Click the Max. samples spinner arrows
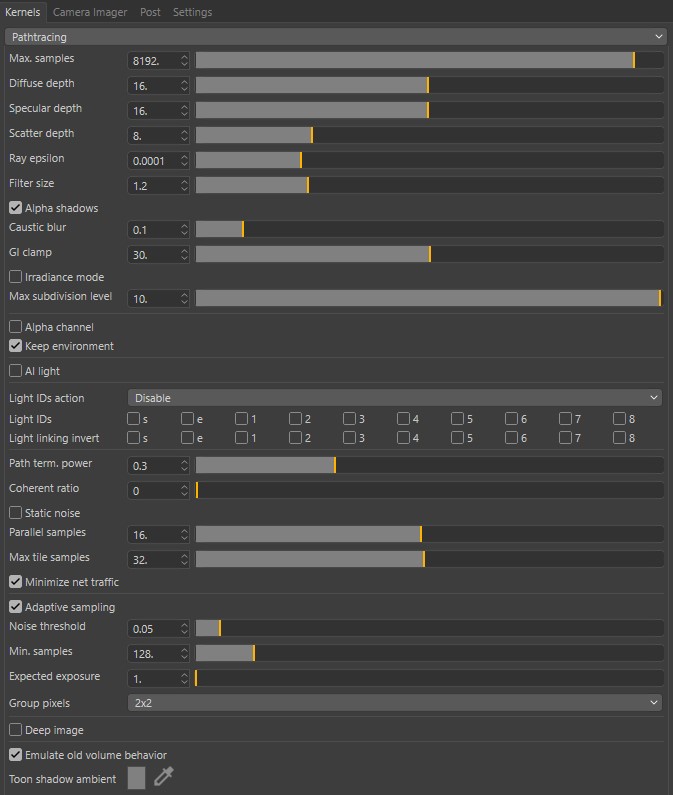The image size is (673, 795). point(184,60)
